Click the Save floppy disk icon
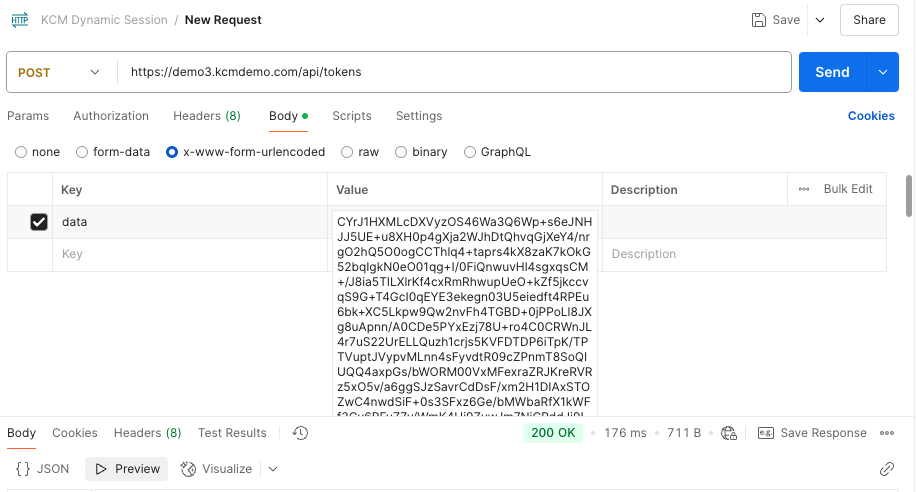This screenshot has height=492, width=918. click(x=759, y=20)
